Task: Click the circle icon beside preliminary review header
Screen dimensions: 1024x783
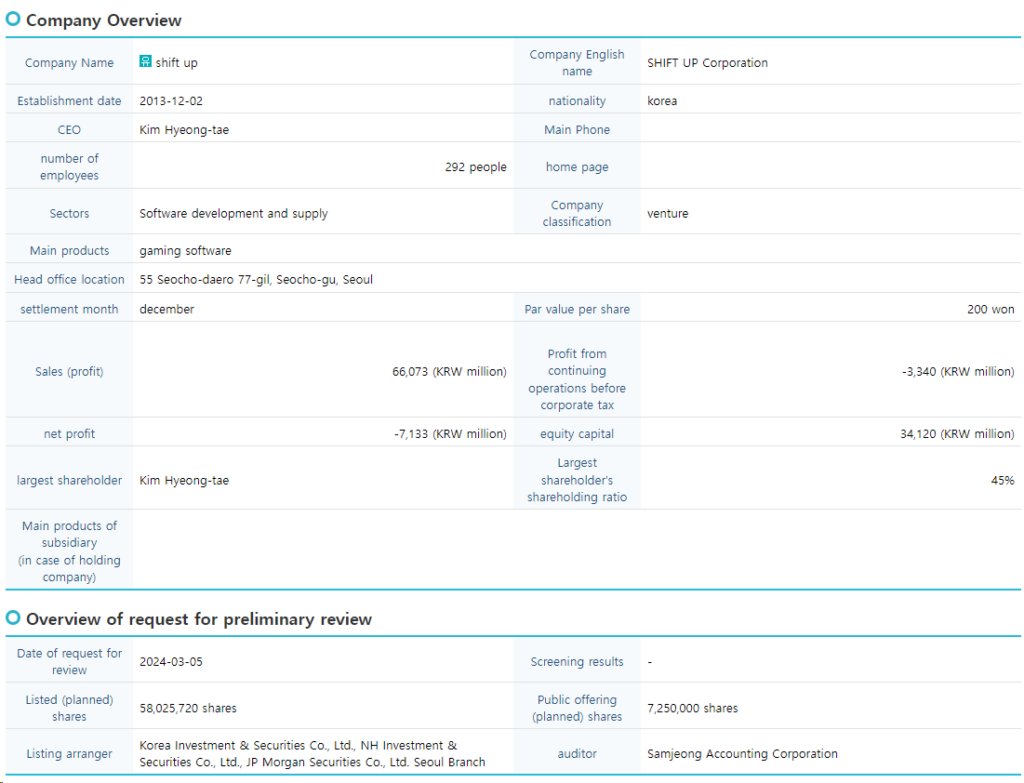Action: (13, 619)
